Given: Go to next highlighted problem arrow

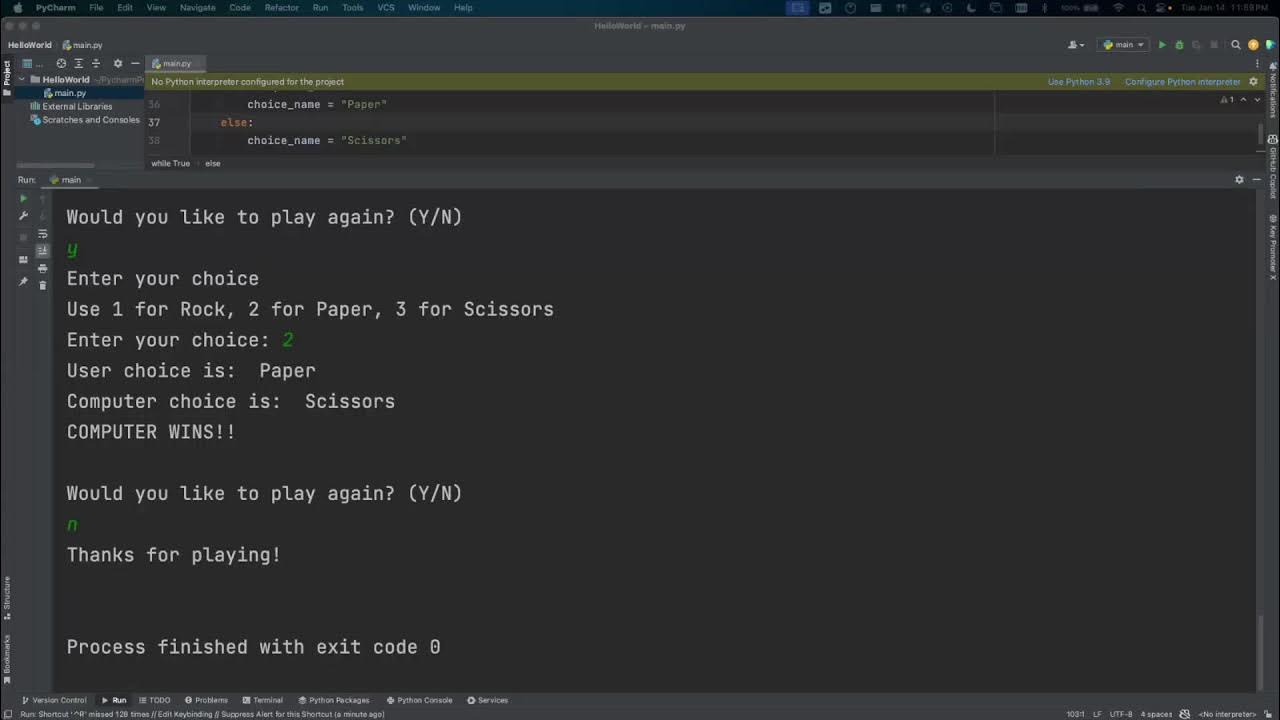Looking at the screenshot, I should [1258, 100].
